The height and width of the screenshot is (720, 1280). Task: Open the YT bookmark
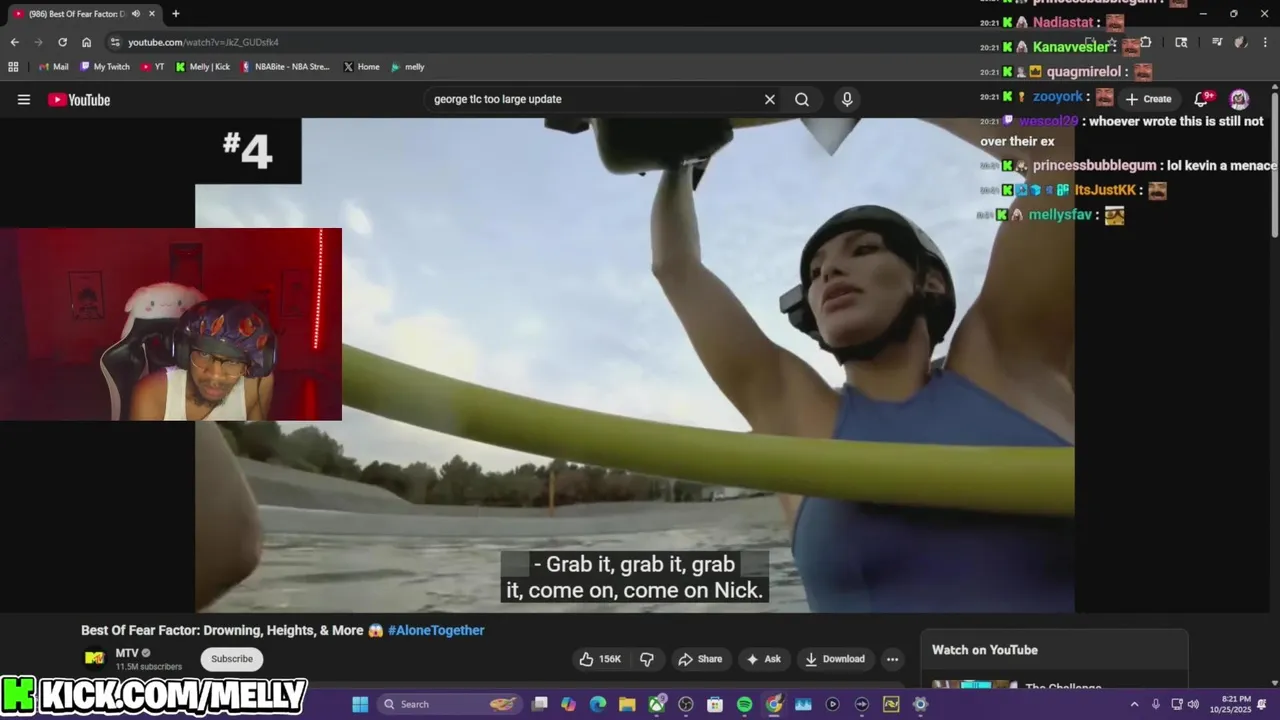pyautogui.click(x=153, y=67)
